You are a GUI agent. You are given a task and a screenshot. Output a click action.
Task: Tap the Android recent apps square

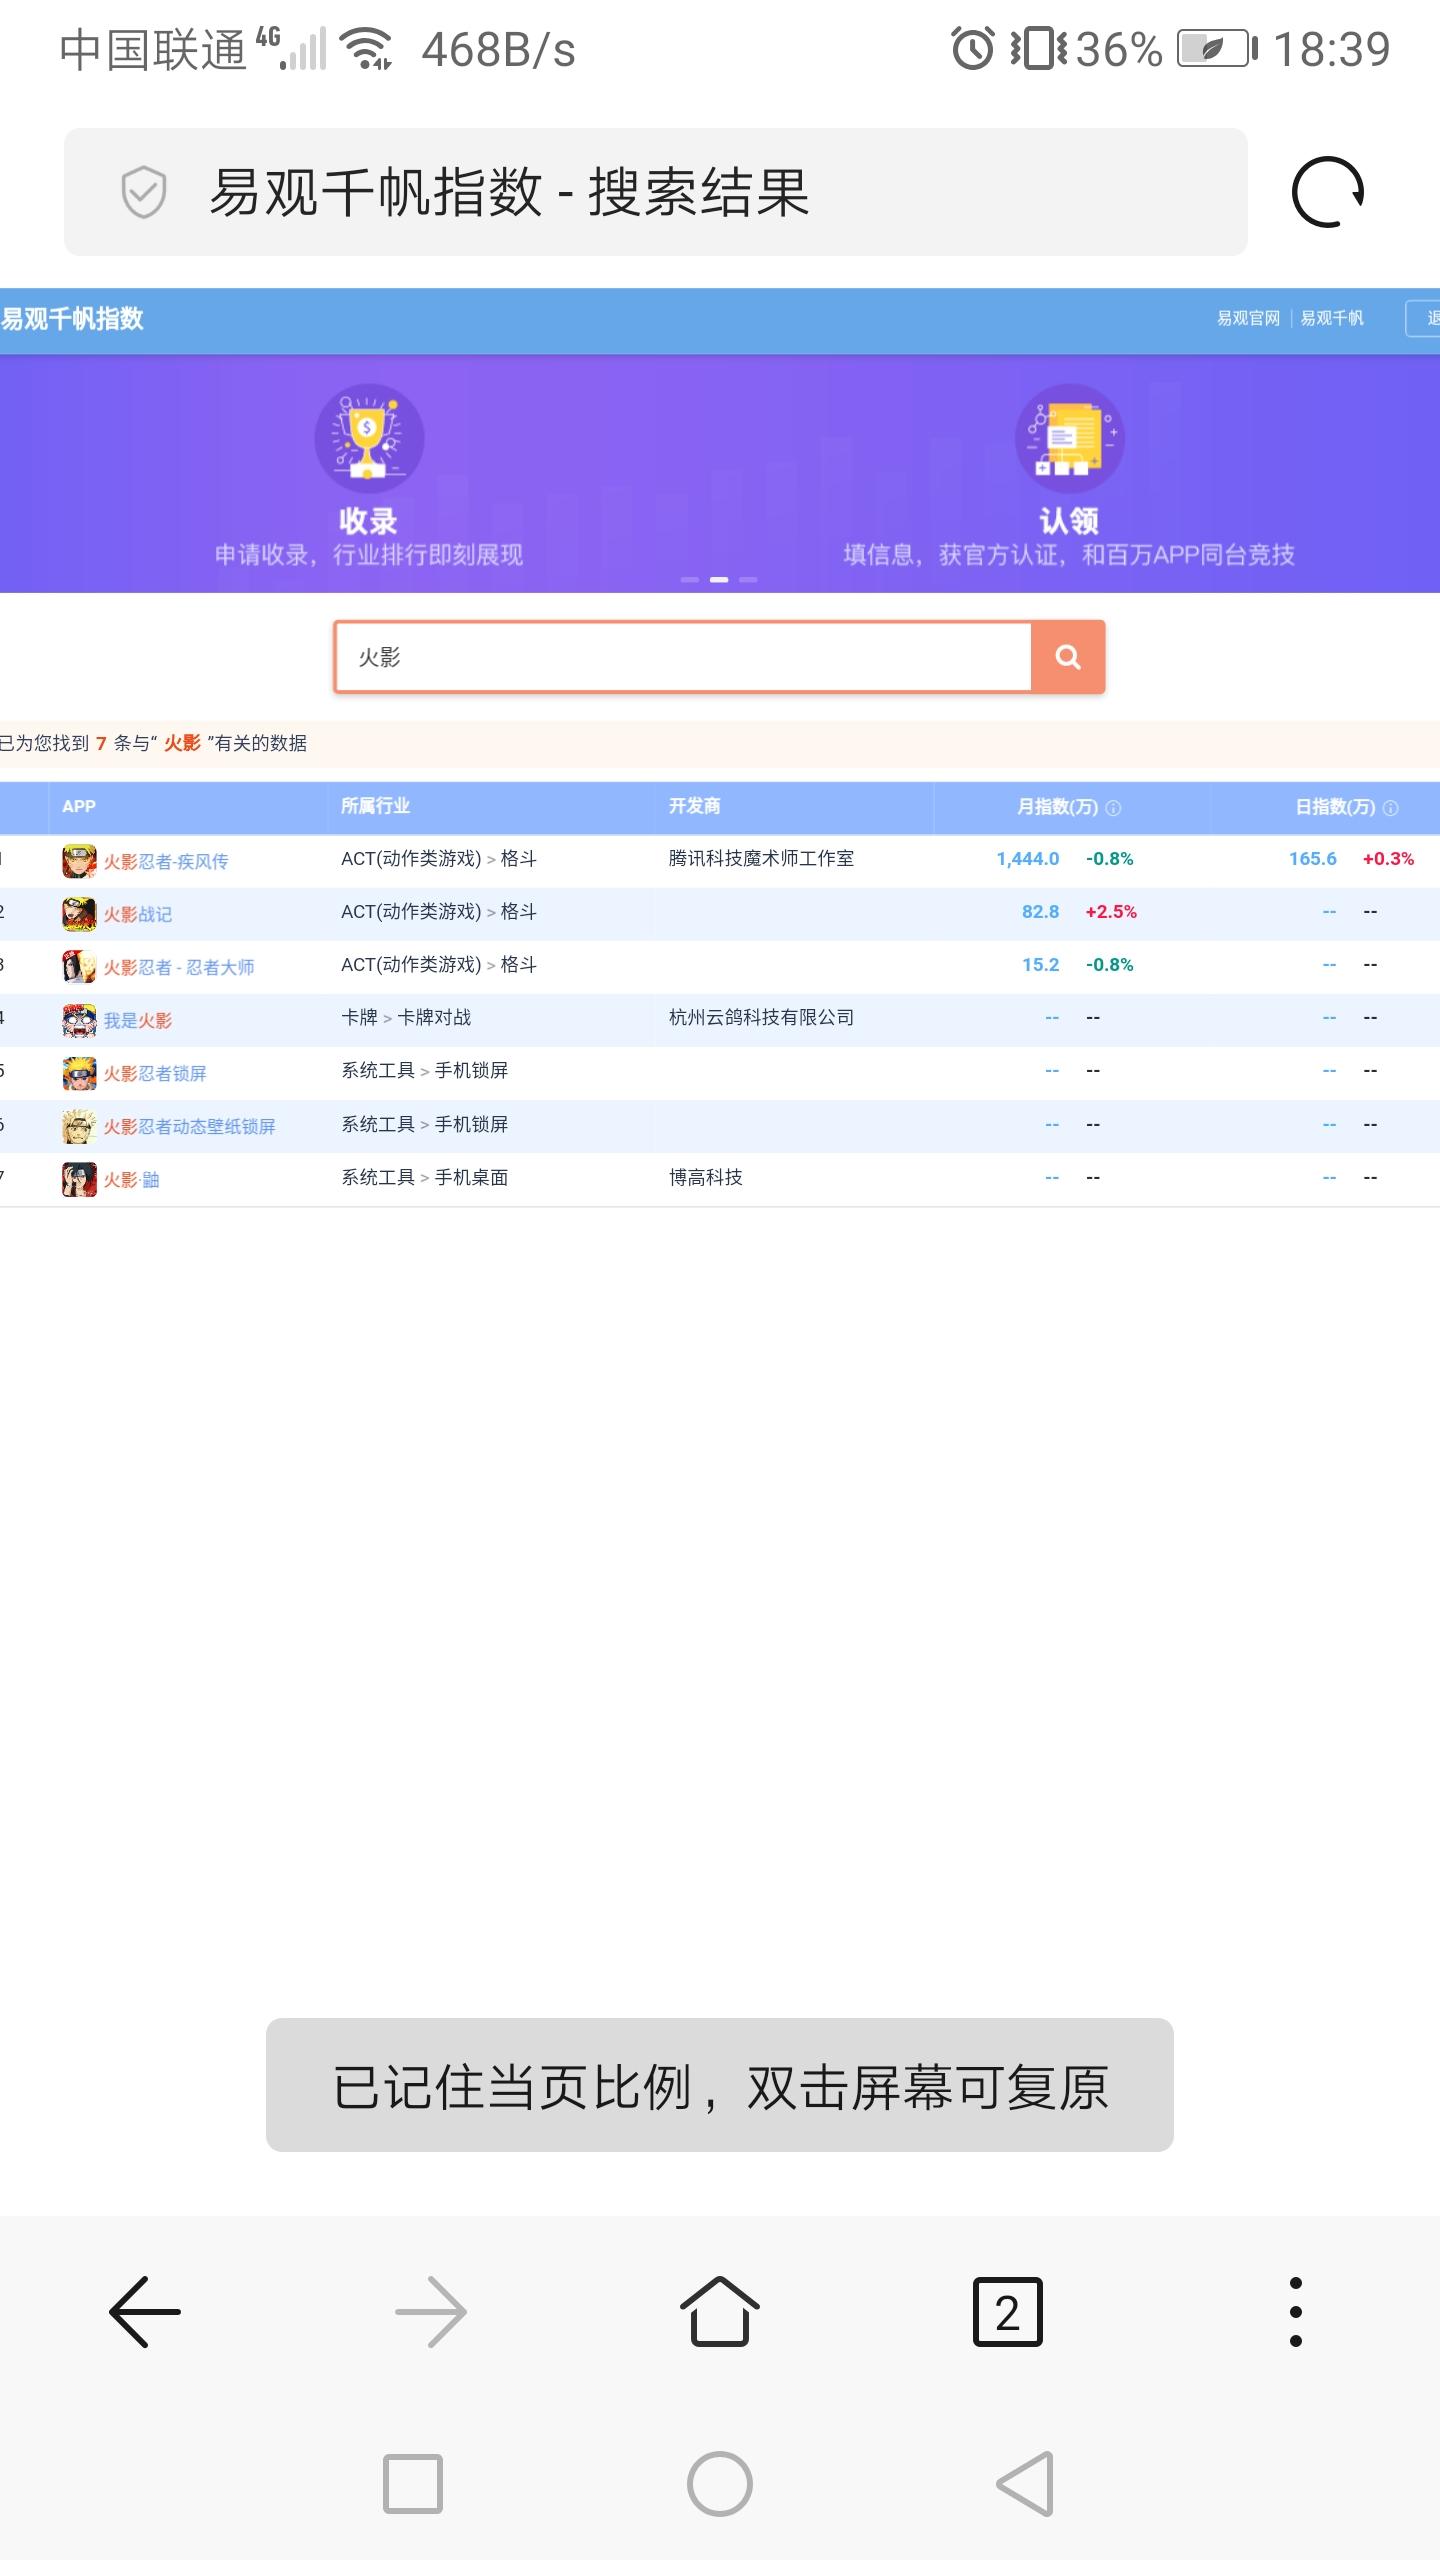point(413,2484)
